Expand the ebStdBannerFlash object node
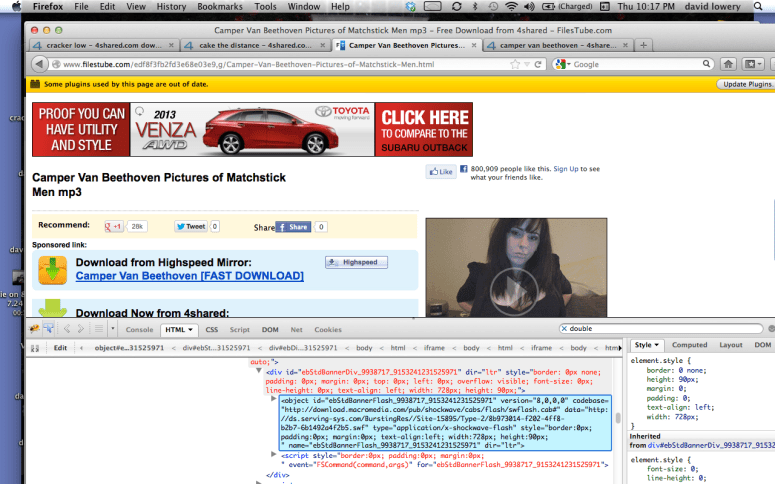 coord(274,398)
